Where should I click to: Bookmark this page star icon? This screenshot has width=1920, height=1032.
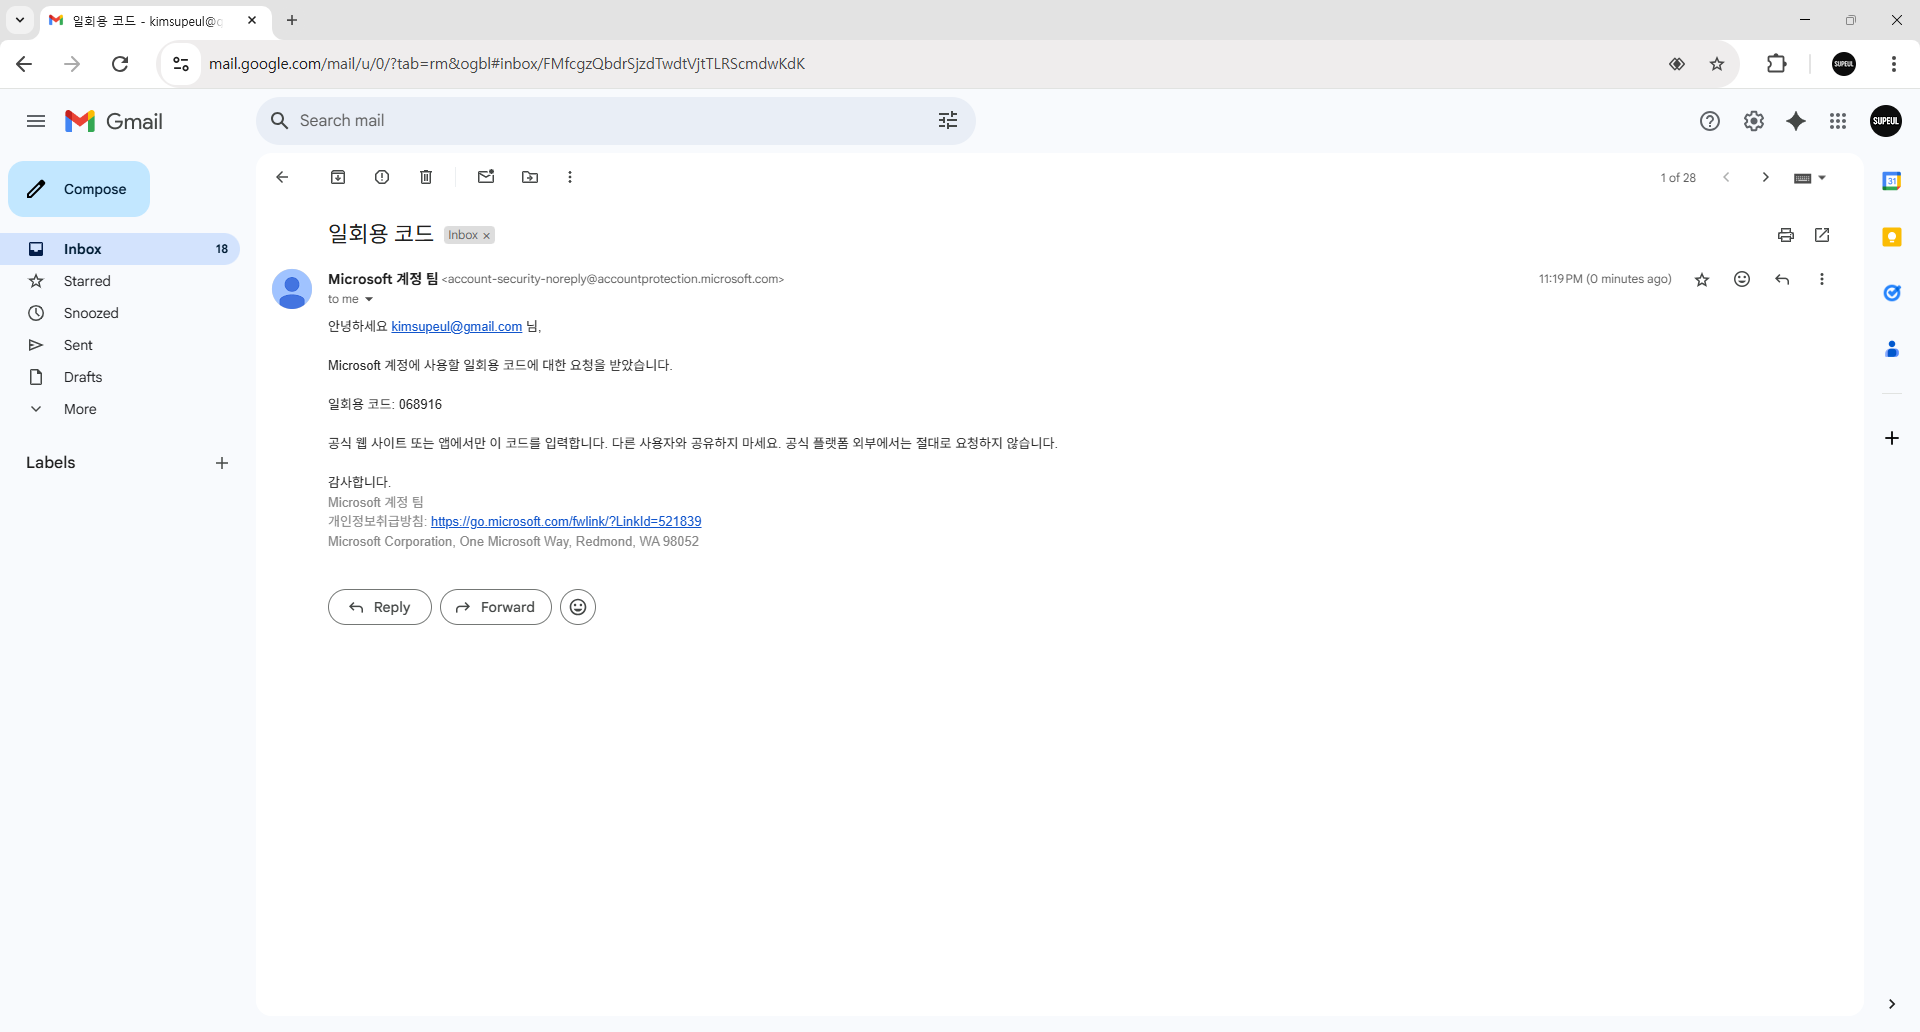[1717, 64]
